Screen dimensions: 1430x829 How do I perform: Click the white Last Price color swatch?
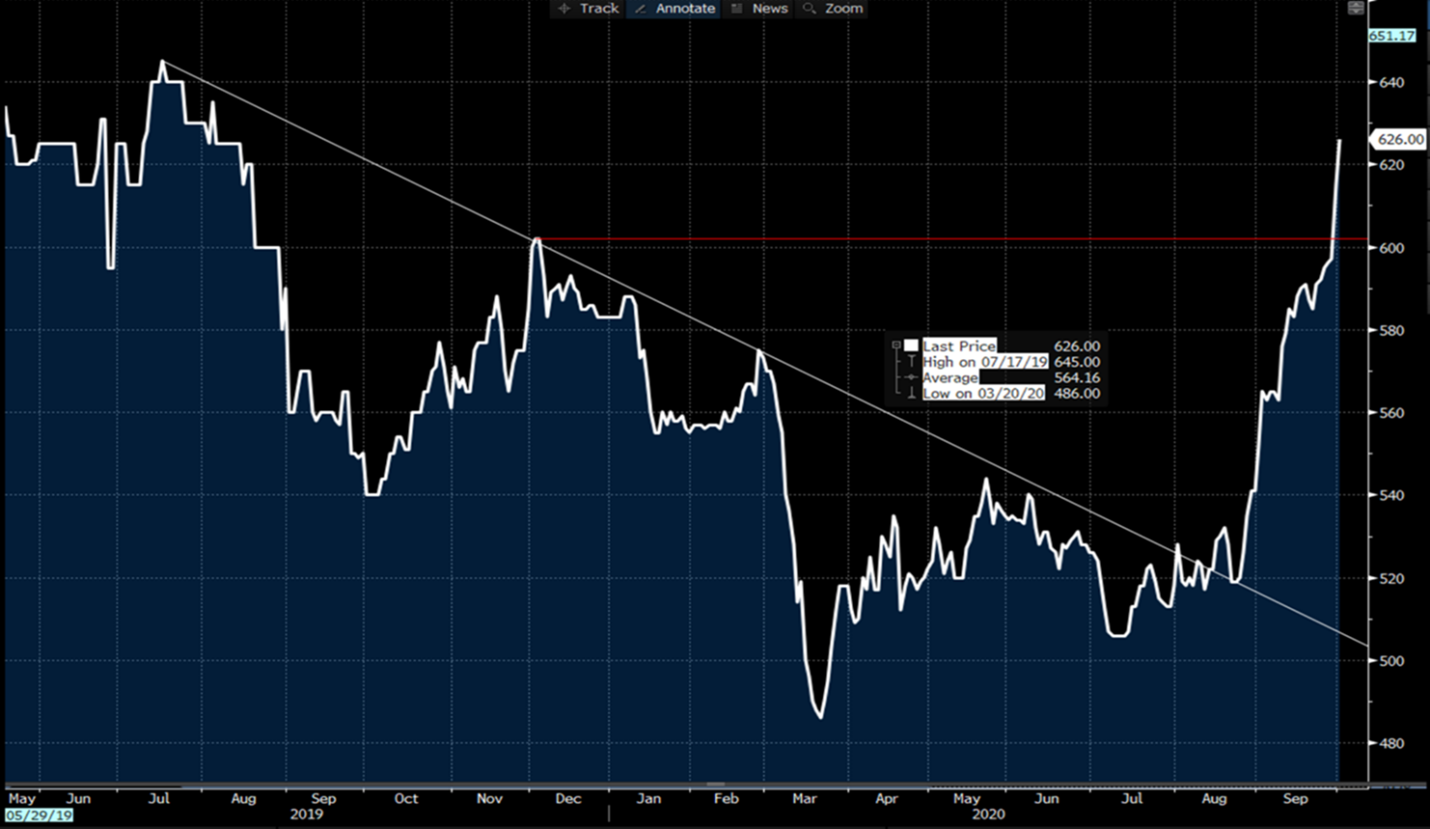tap(911, 345)
